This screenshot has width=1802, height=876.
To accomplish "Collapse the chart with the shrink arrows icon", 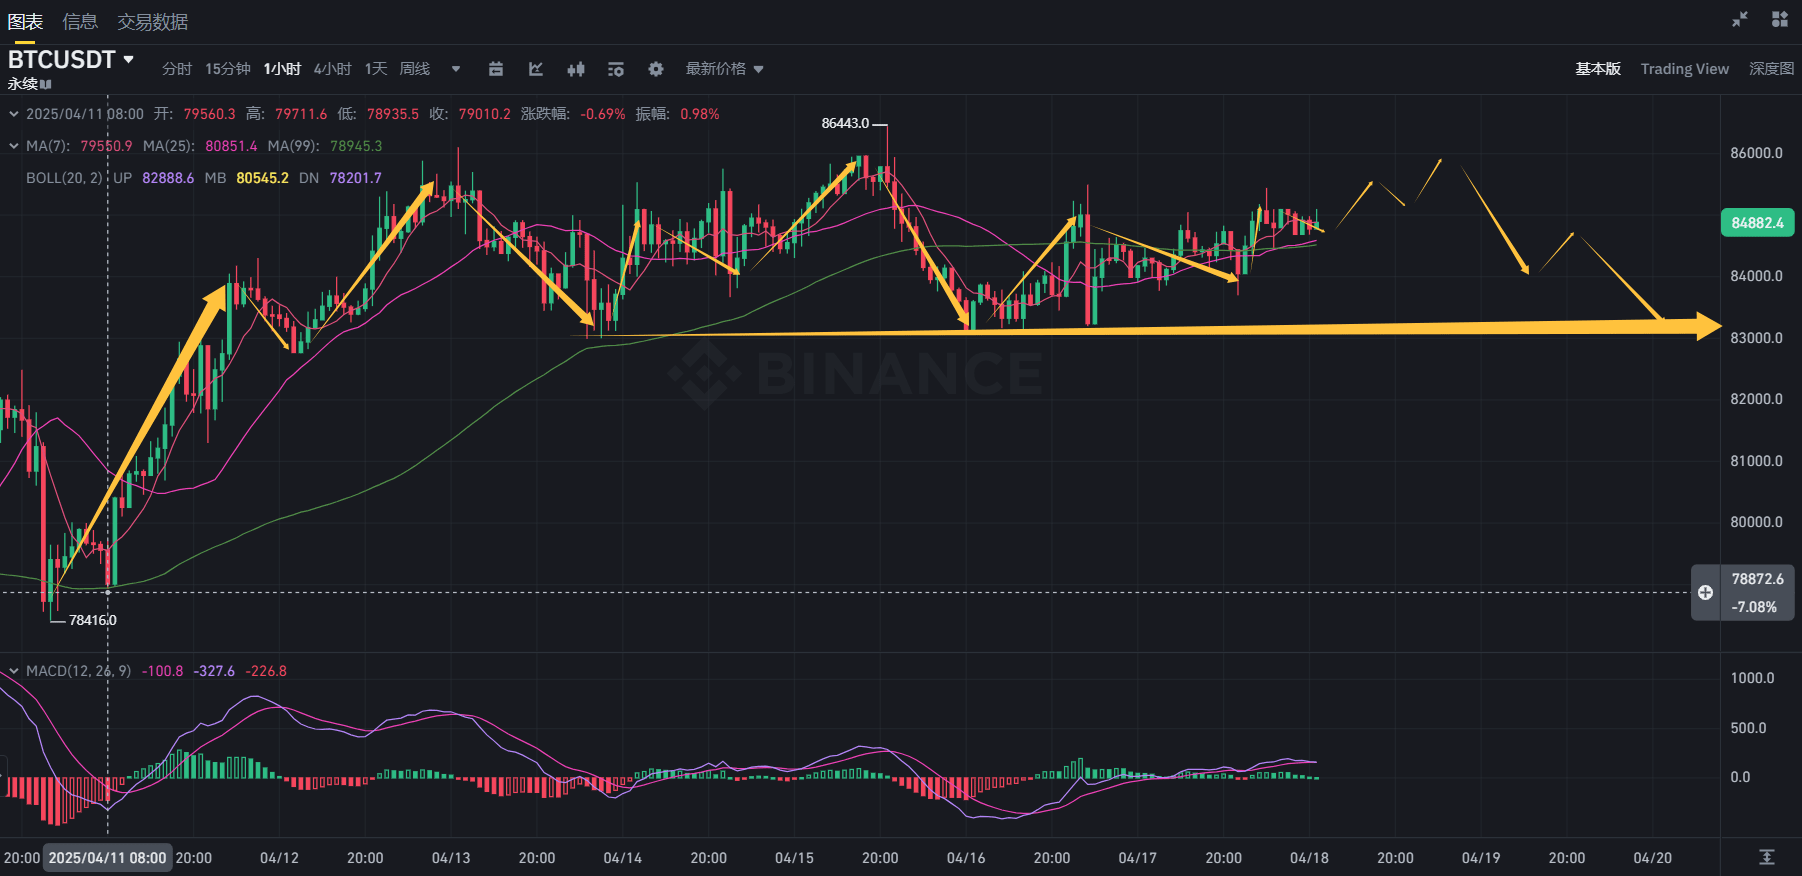I will [1740, 19].
